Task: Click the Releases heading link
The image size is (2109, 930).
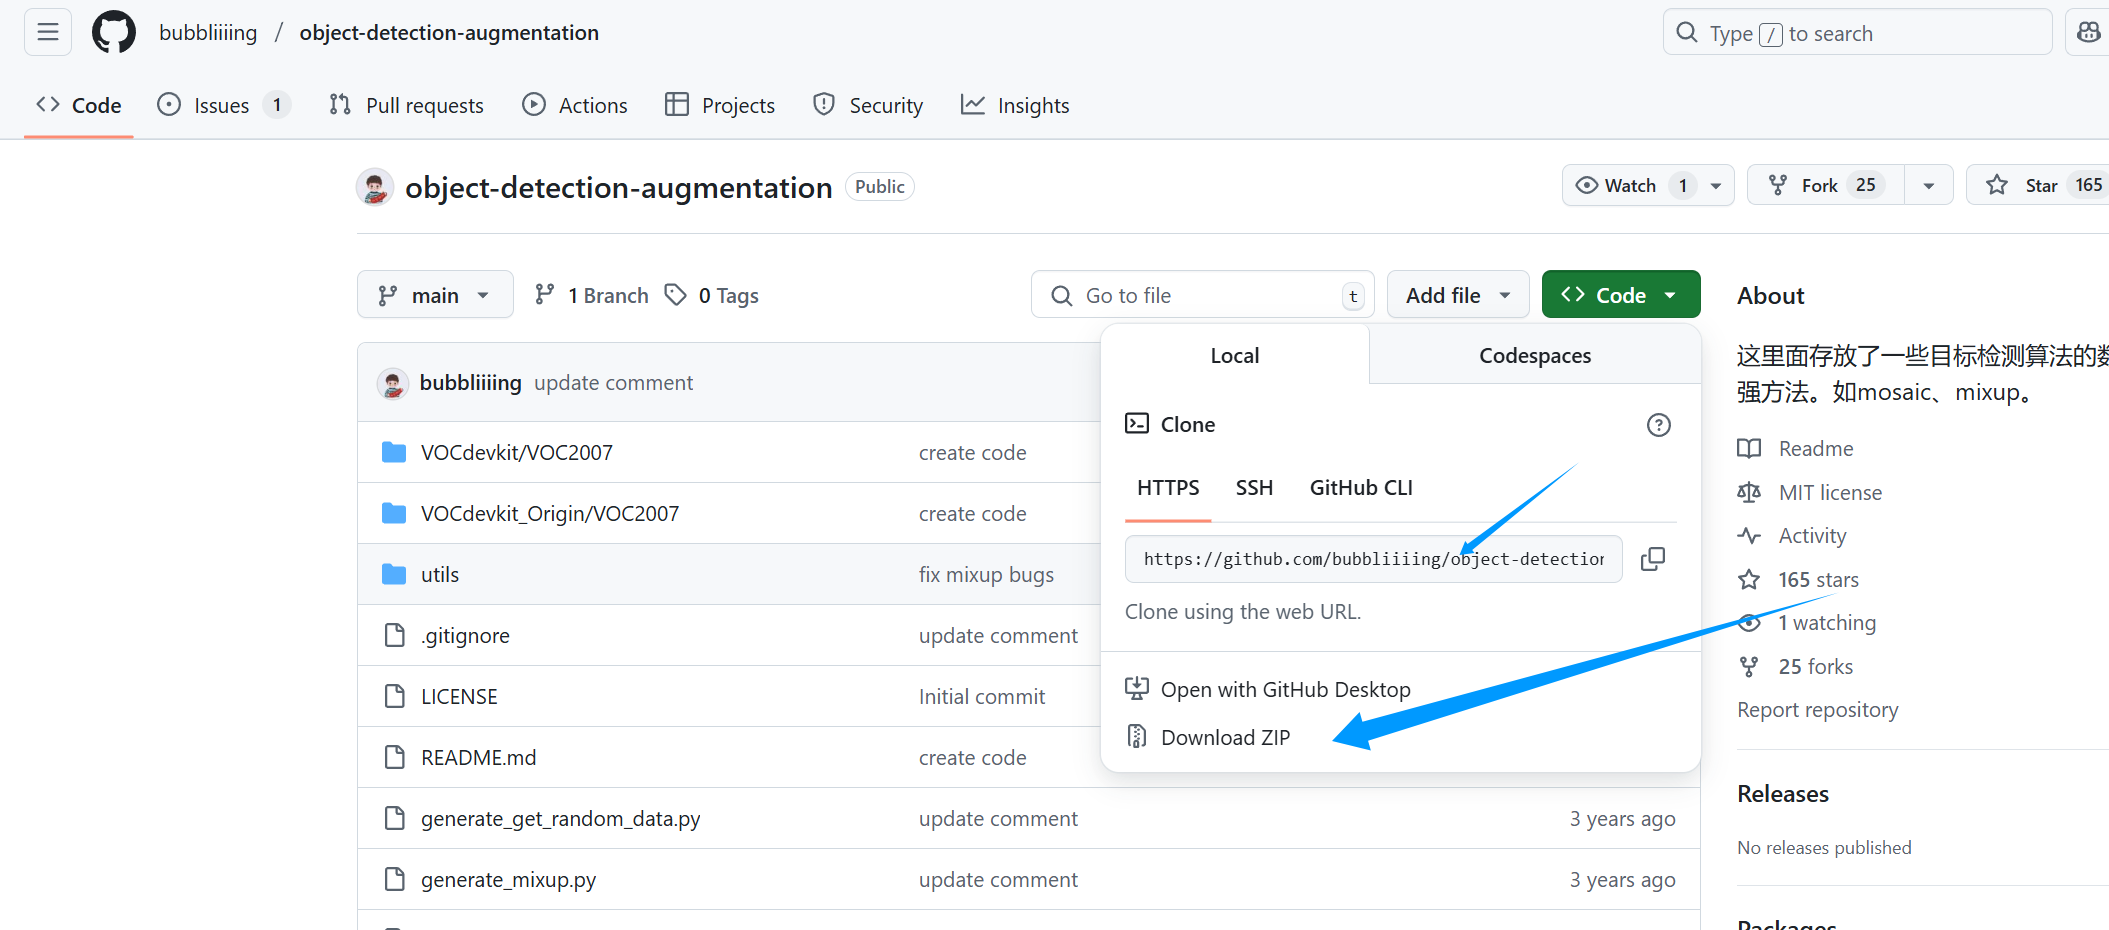Action: [1783, 794]
